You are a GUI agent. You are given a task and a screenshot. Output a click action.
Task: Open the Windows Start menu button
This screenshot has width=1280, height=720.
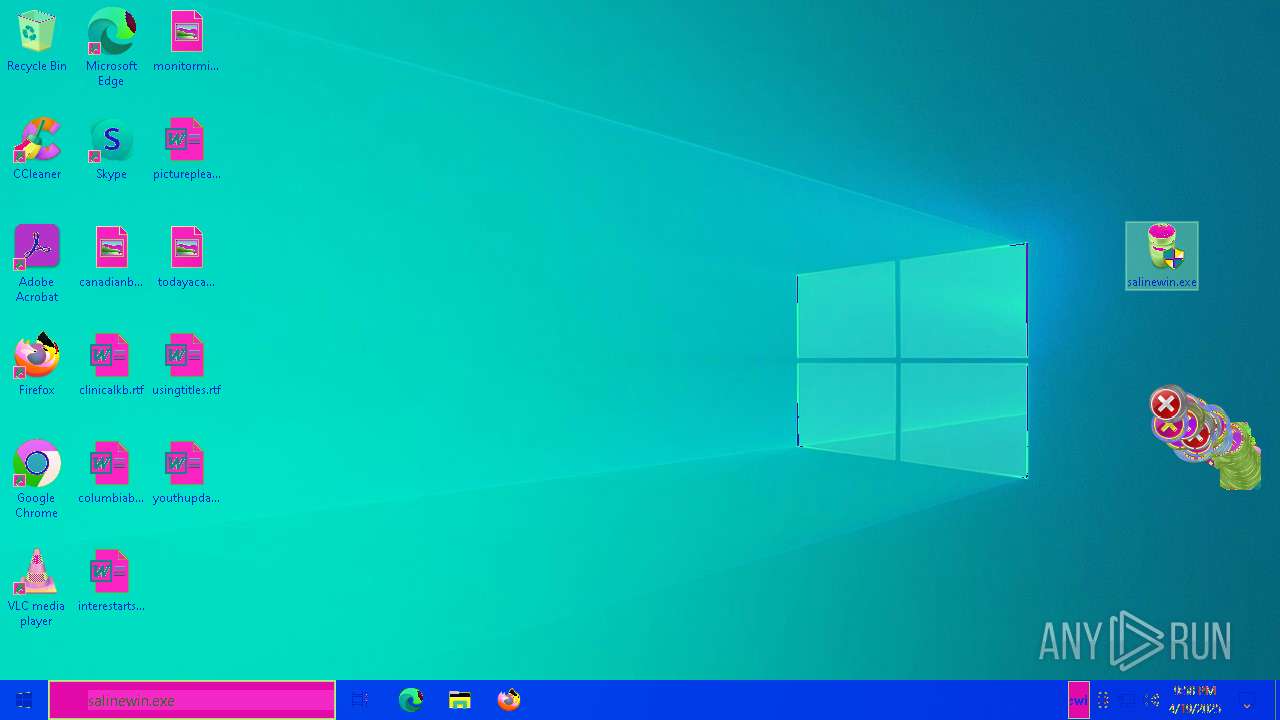[x=24, y=700]
